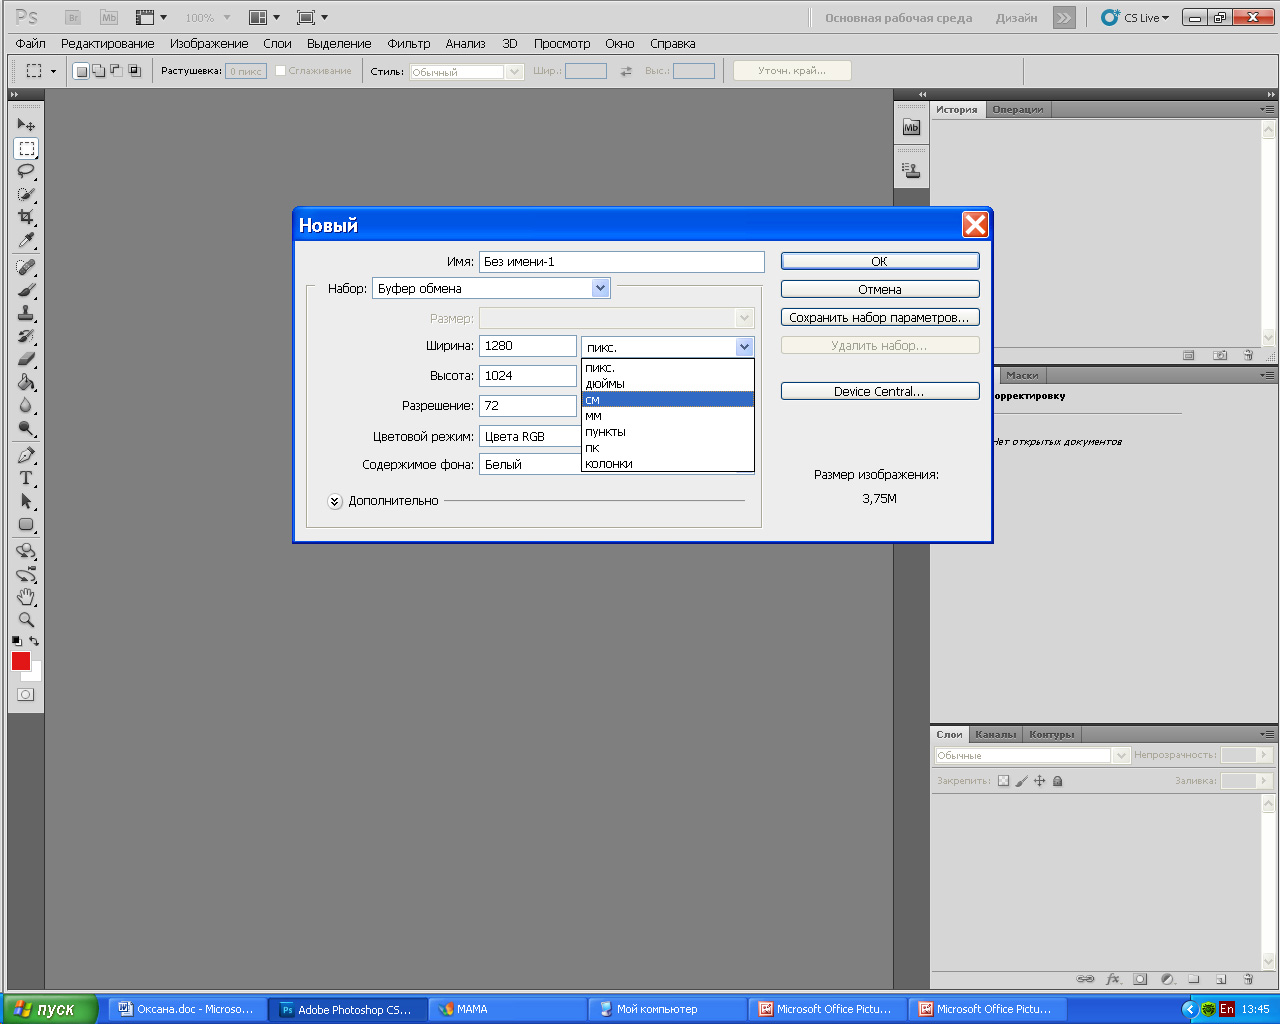Click the white background color swatch

(36, 675)
